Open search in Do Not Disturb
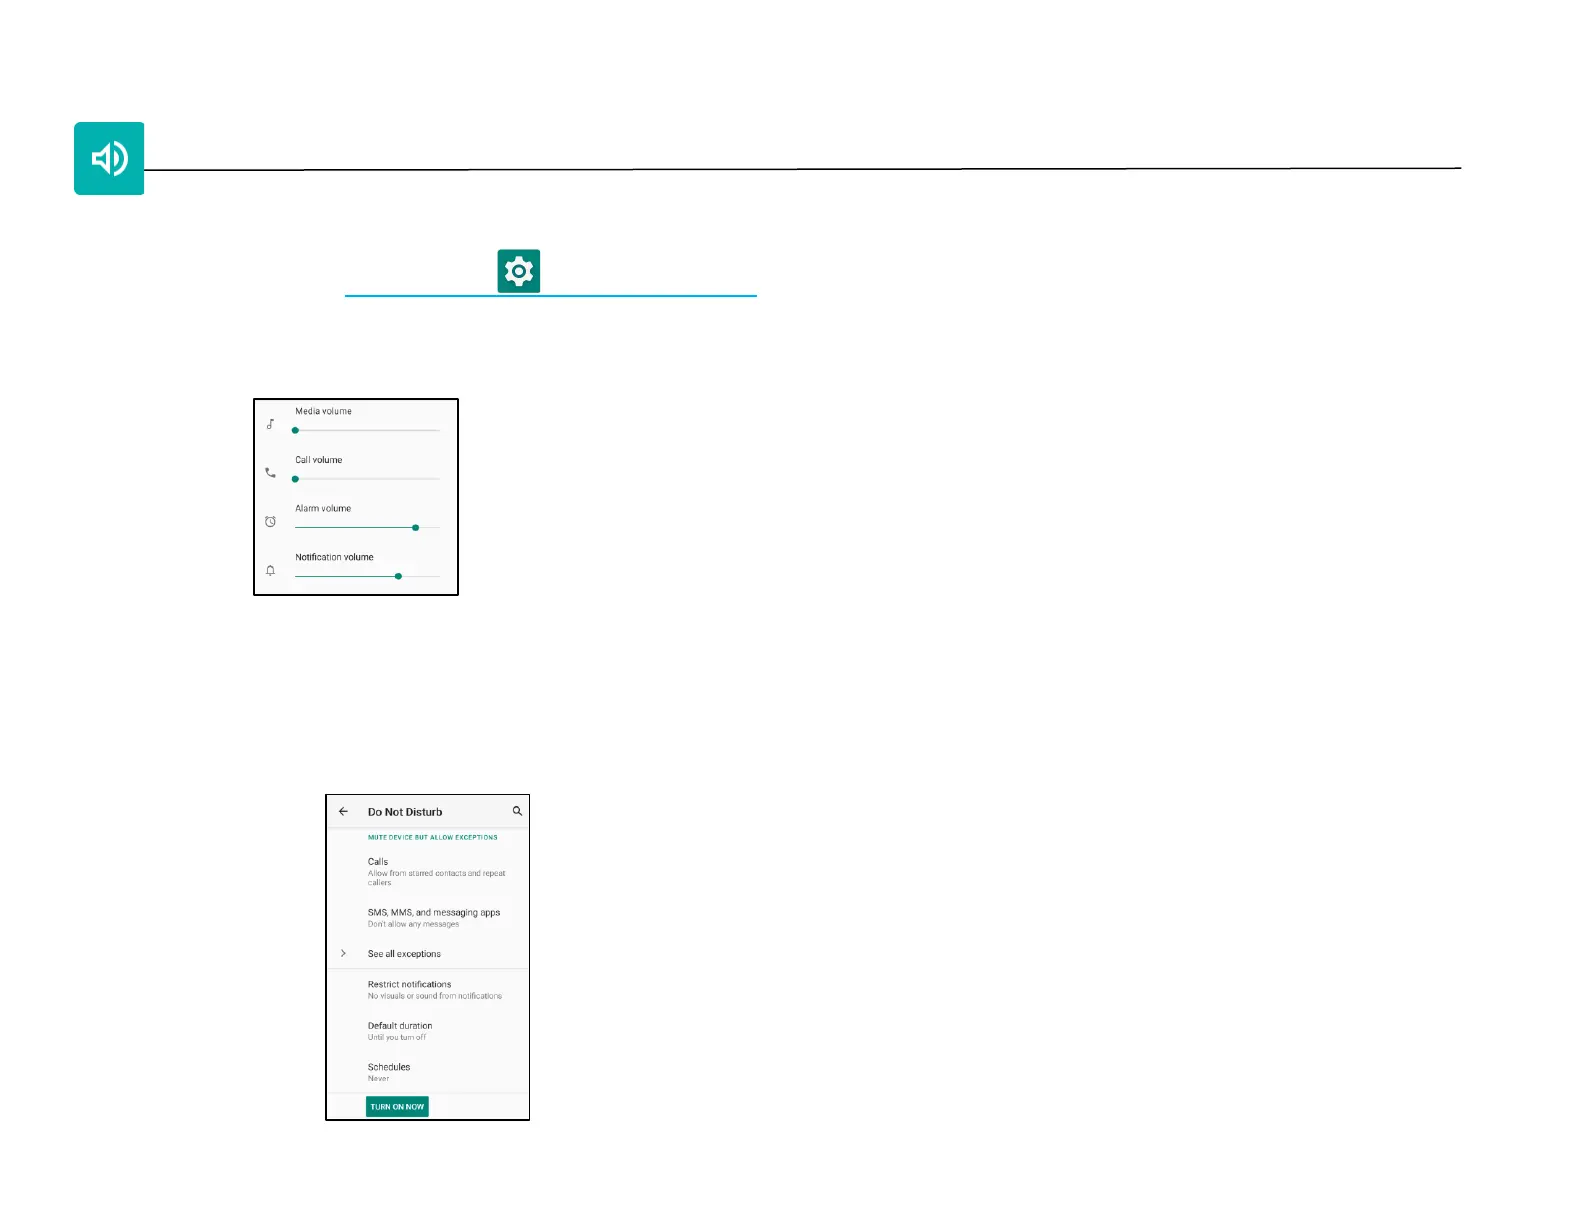The image size is (1584, 1224). tap(517, 811)
